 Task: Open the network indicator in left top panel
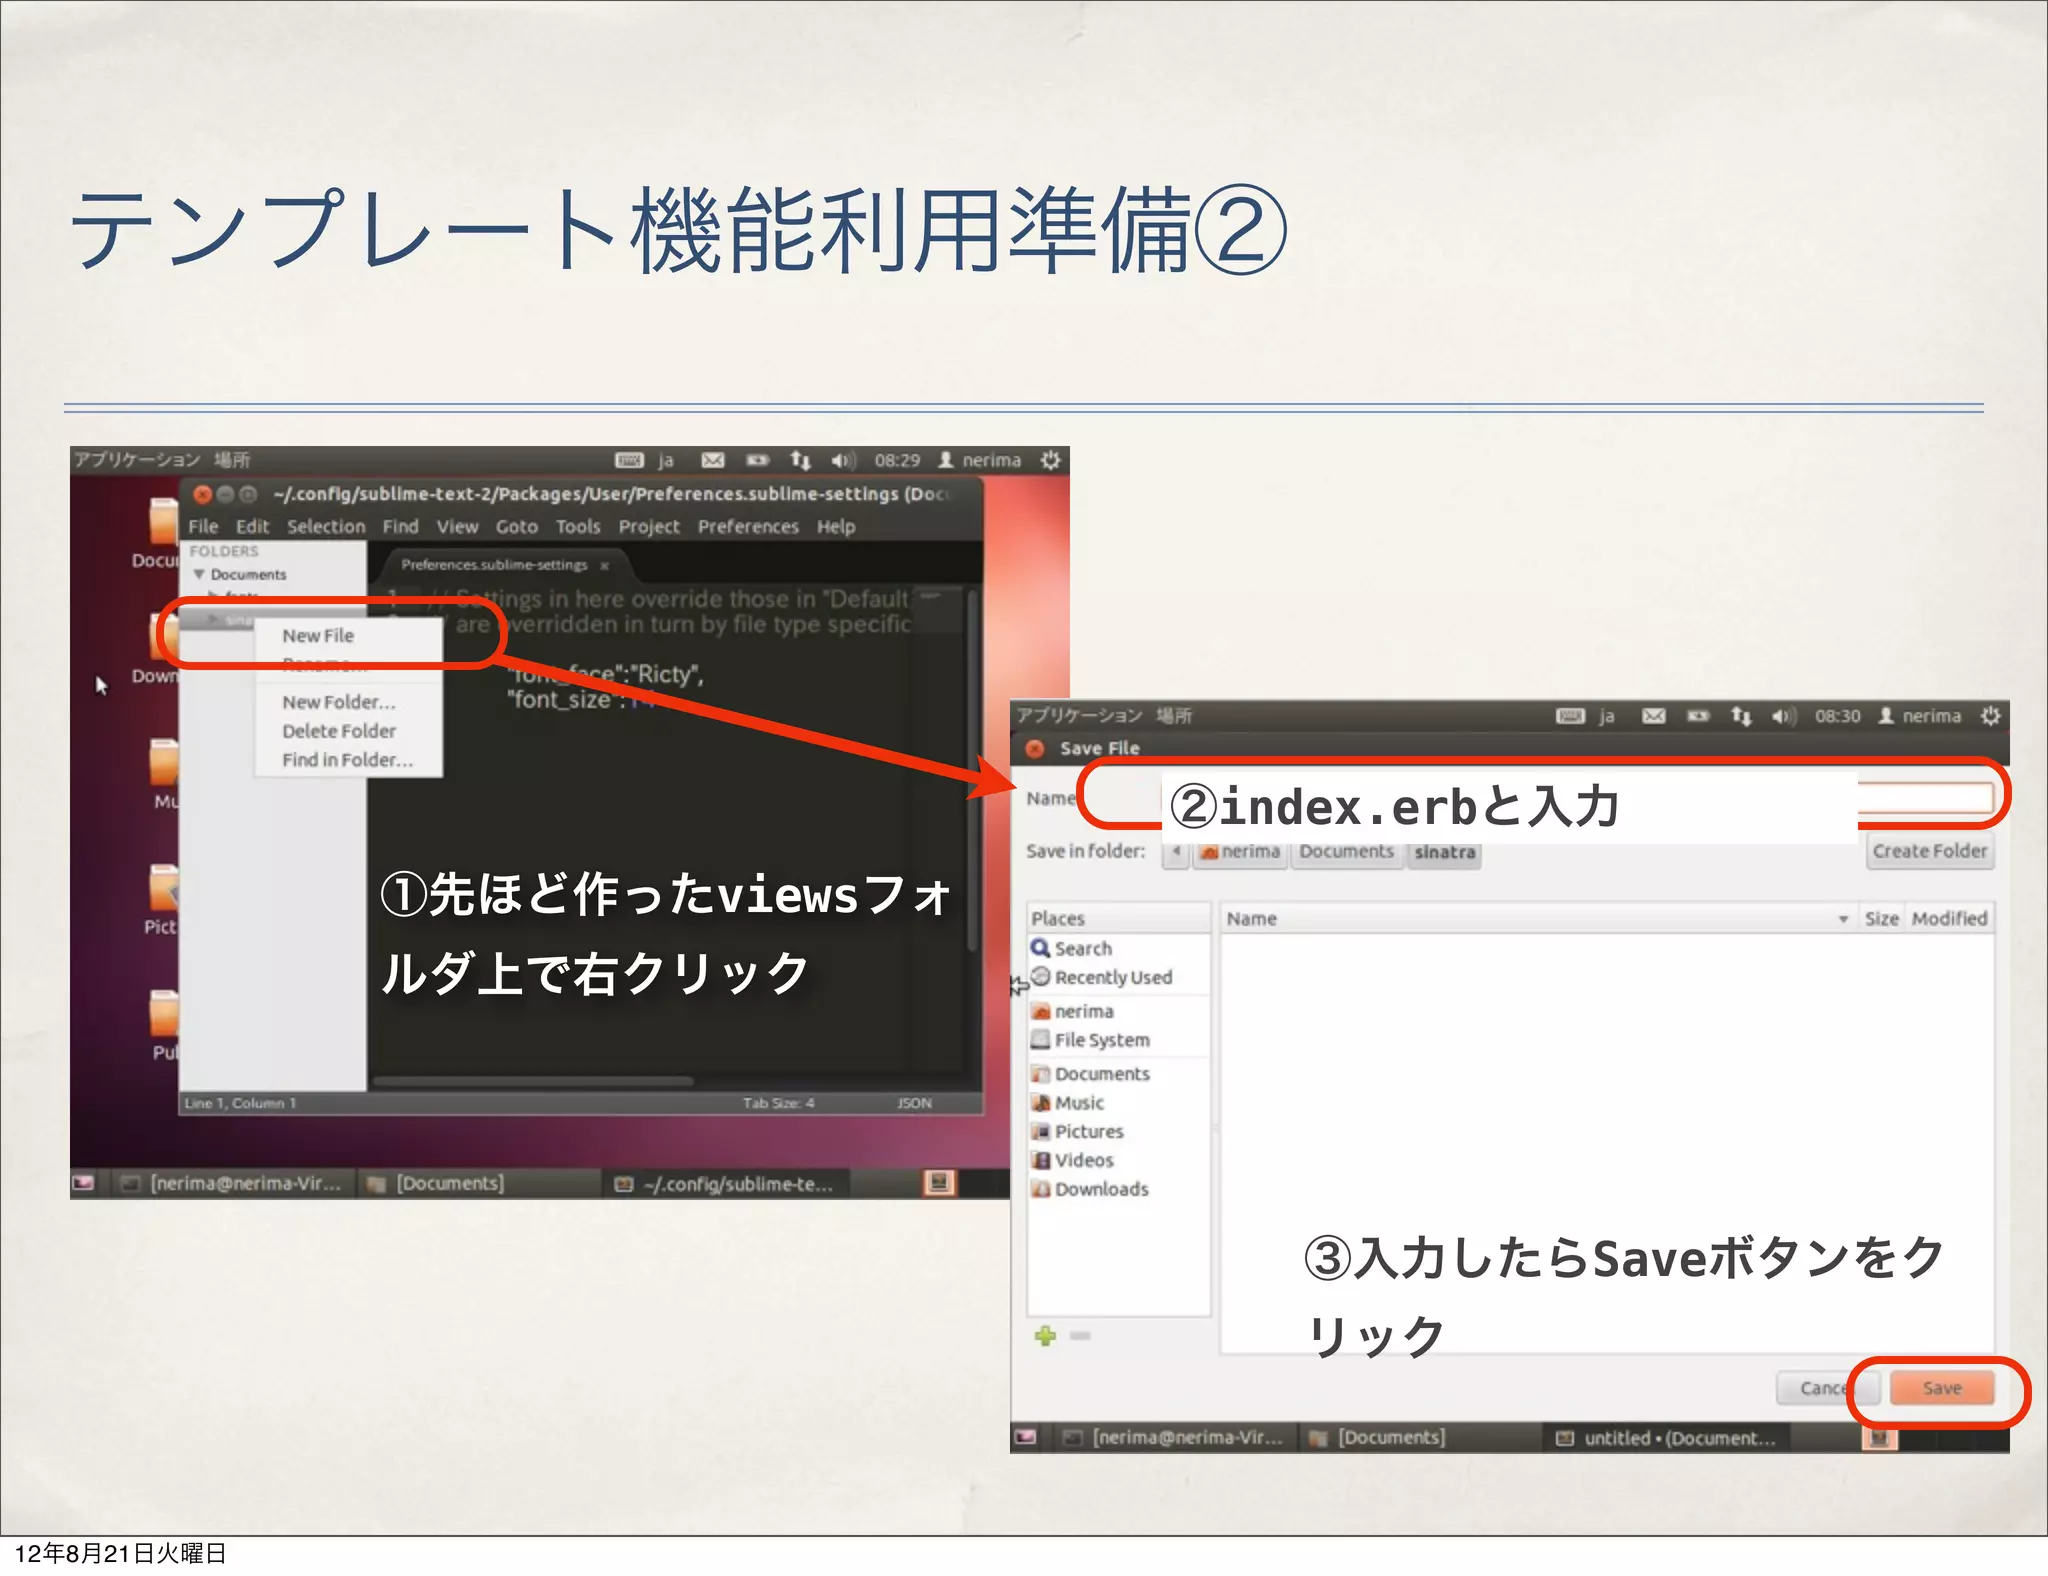click(x=800, y=460)
